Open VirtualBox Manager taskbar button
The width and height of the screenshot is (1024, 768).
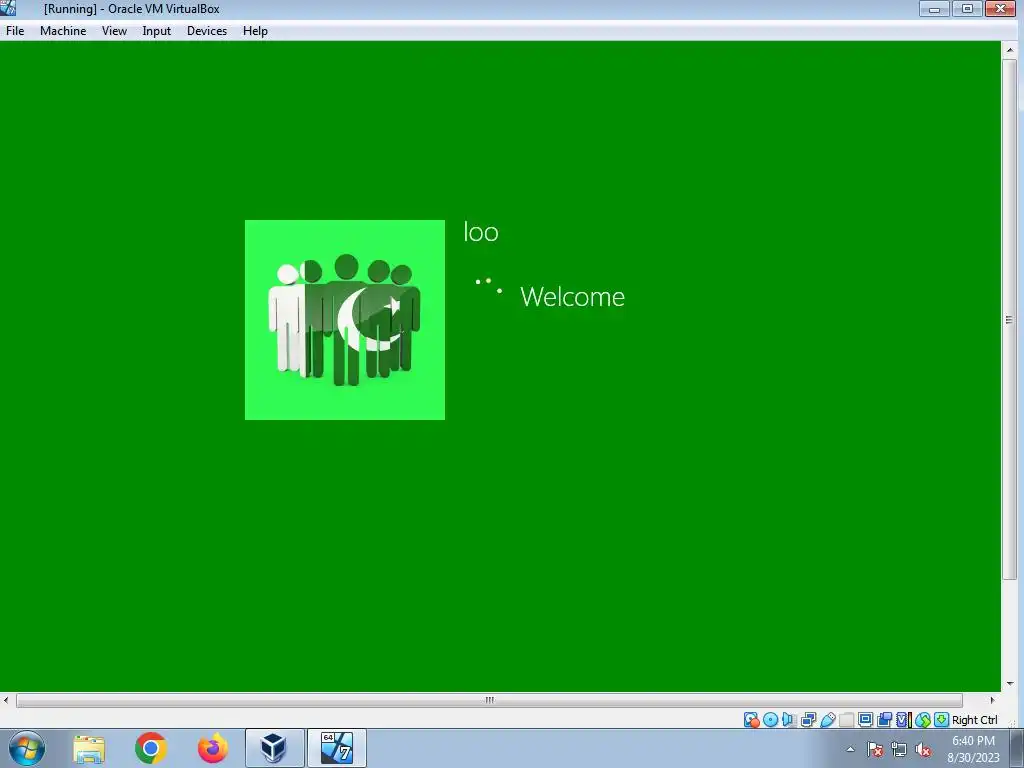(x=274, y=748)
